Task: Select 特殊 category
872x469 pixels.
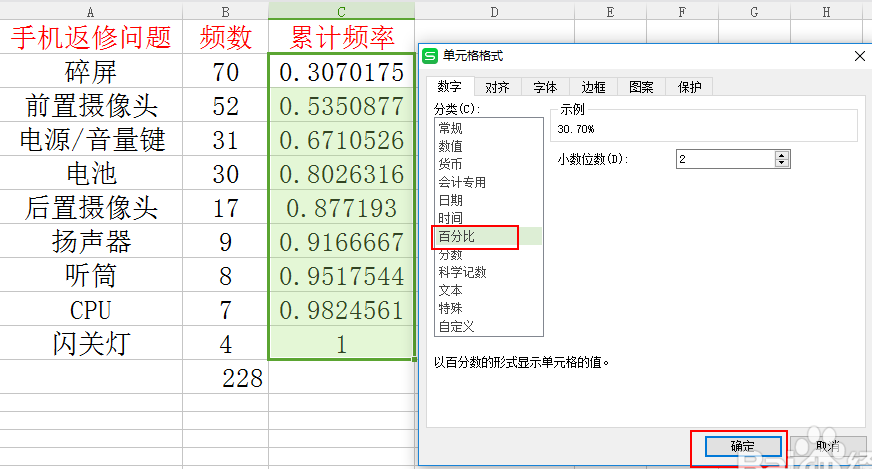Action: coord(488,308)
